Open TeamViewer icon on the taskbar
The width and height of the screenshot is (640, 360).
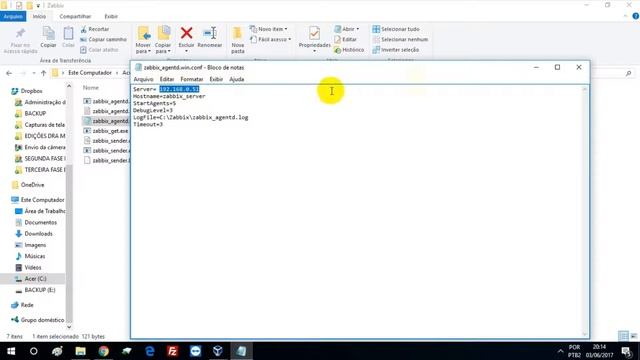click(x=196, y=351)
